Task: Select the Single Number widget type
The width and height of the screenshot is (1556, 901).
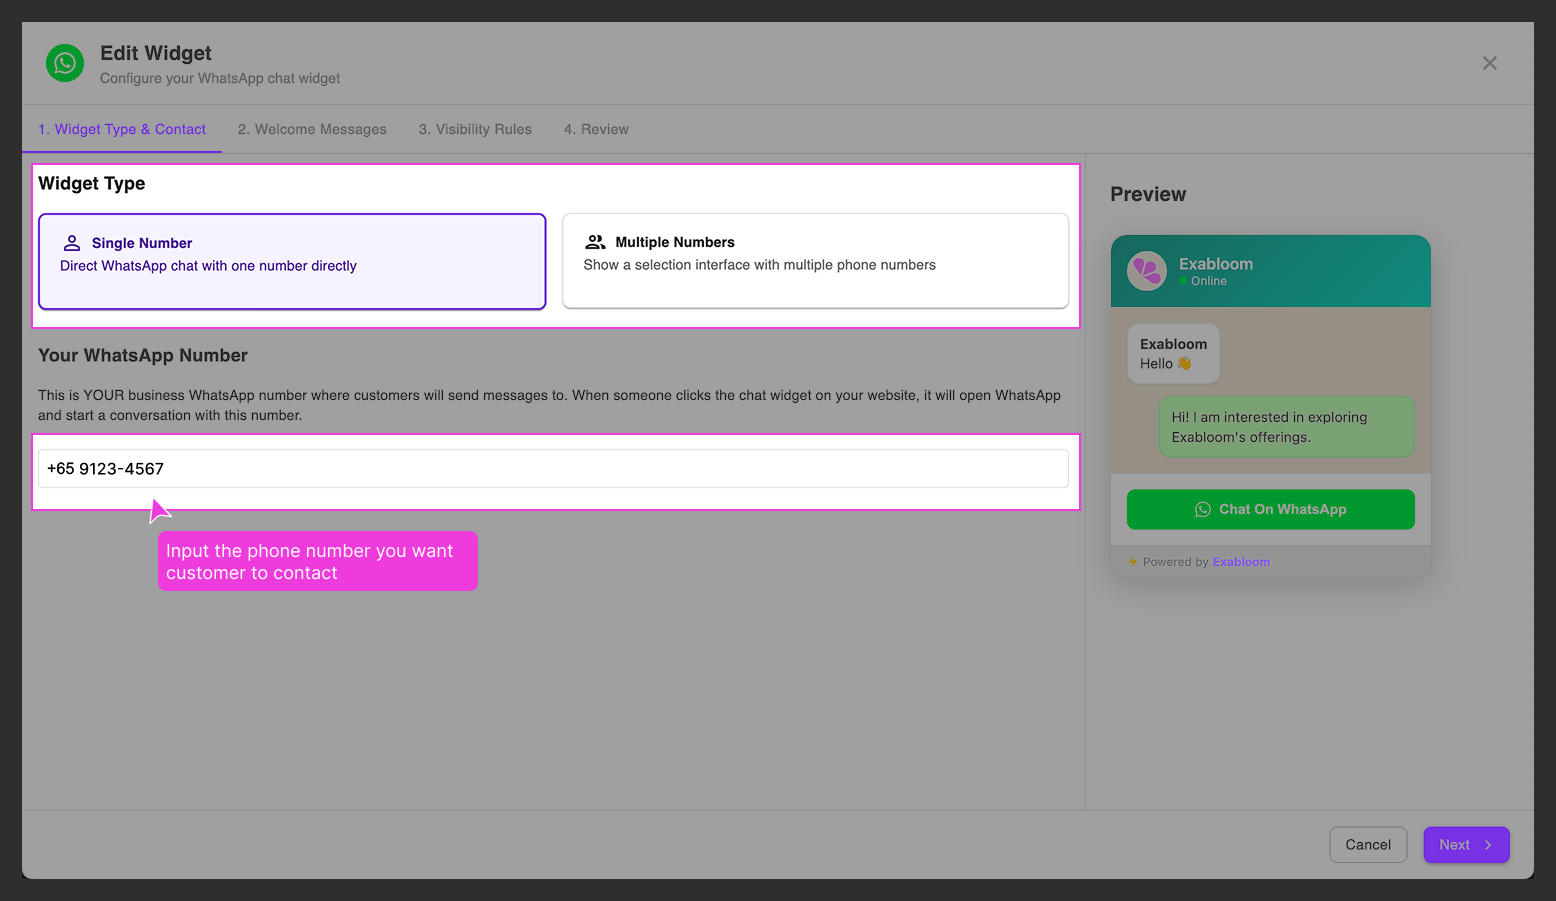Action: [291, 261]
